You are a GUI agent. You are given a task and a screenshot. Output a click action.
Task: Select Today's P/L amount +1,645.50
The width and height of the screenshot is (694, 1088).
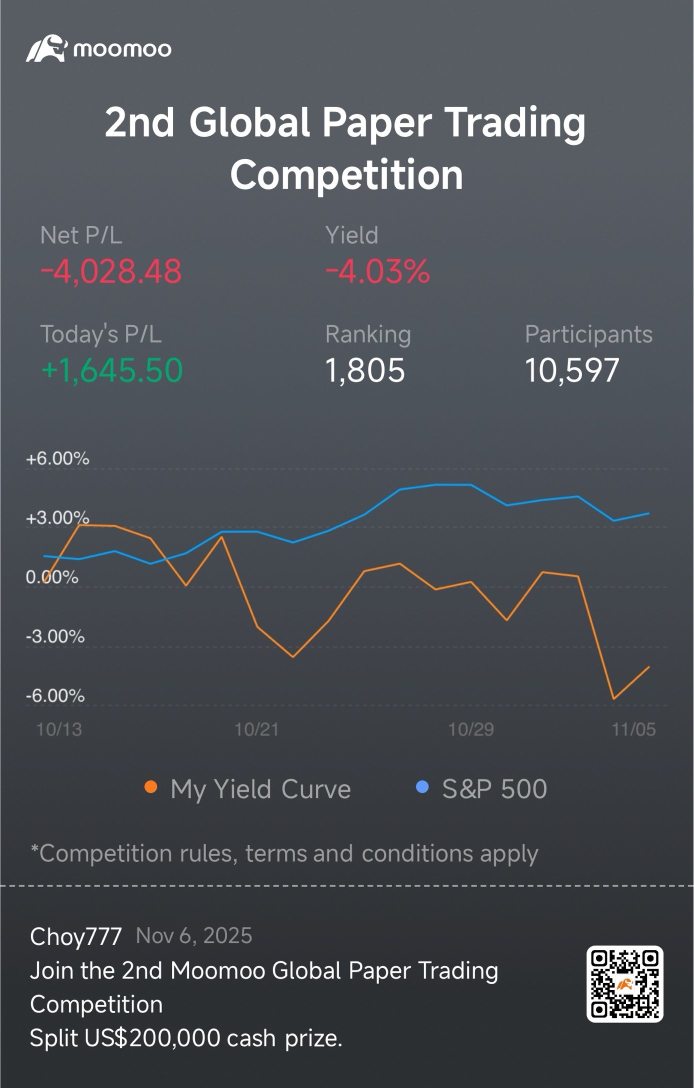(x=112, y=371)
